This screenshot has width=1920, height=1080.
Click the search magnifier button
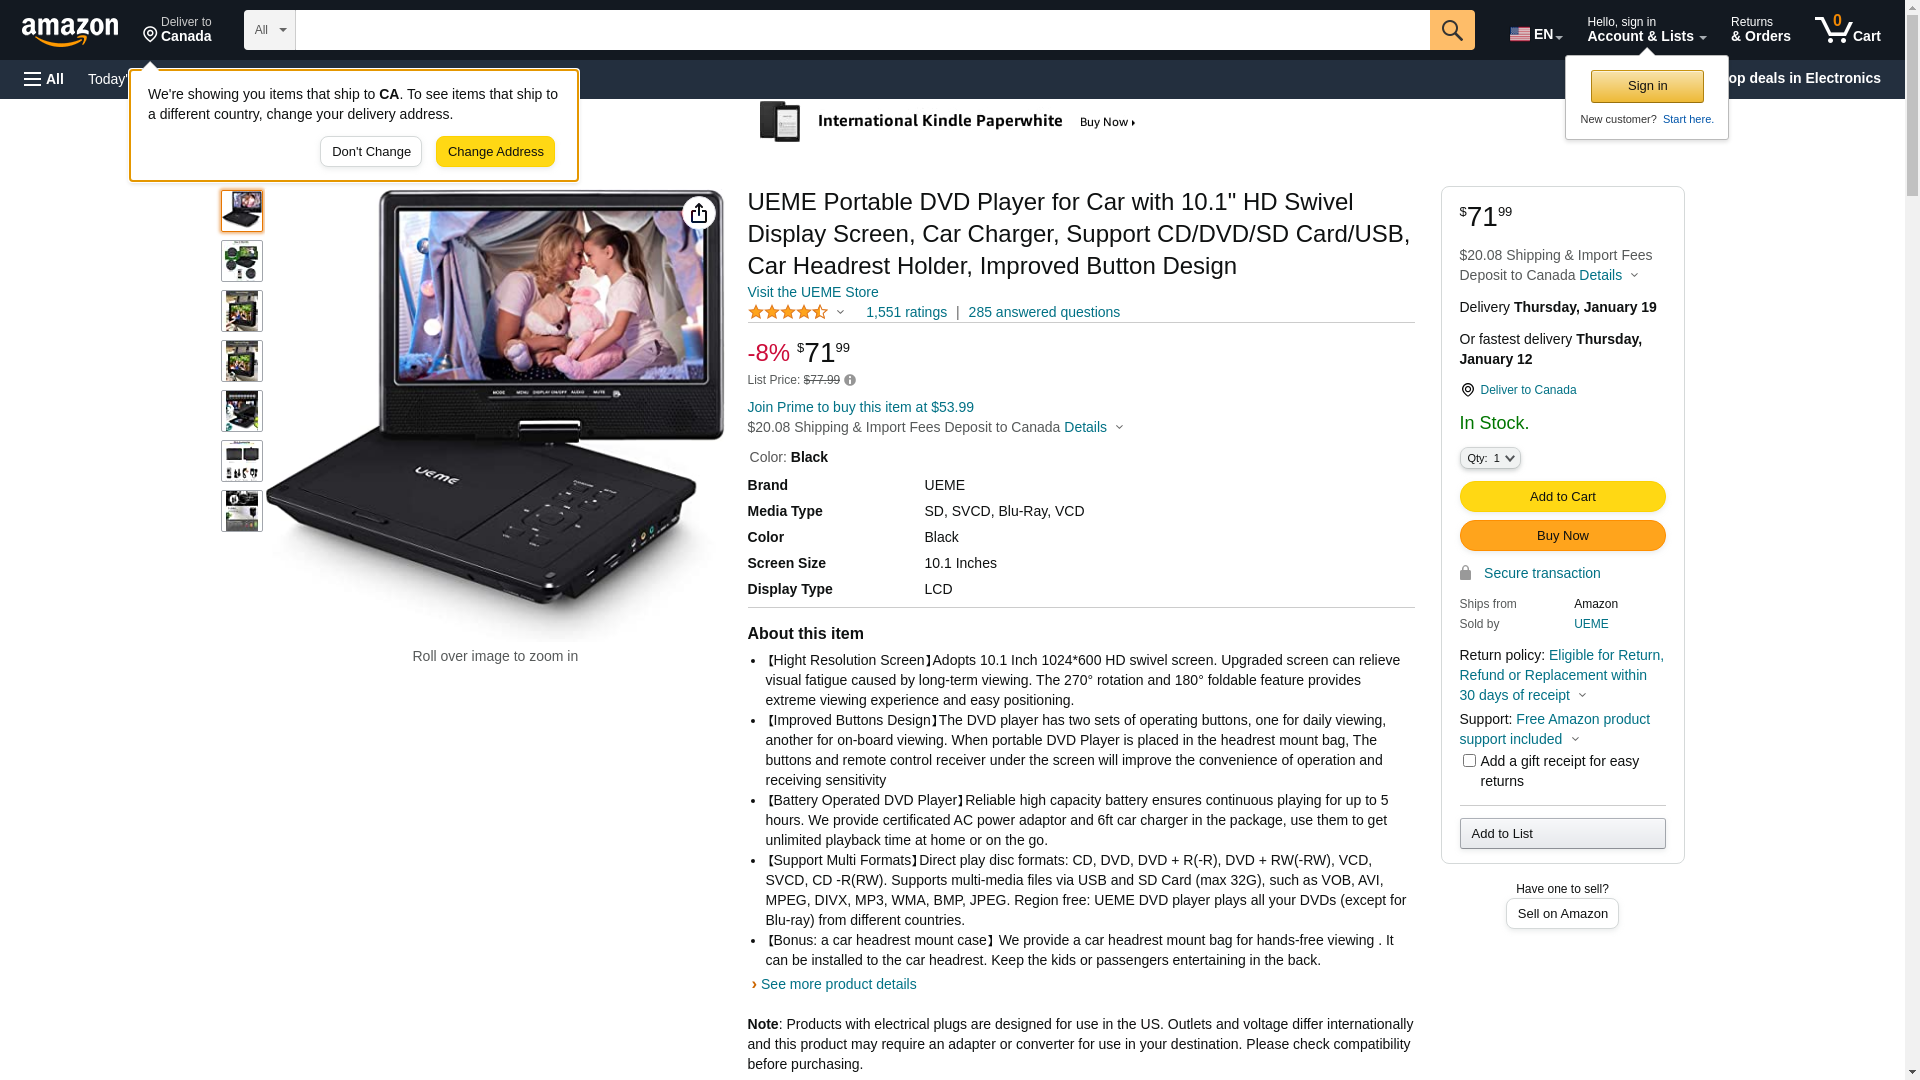(x=1452, y=30)
